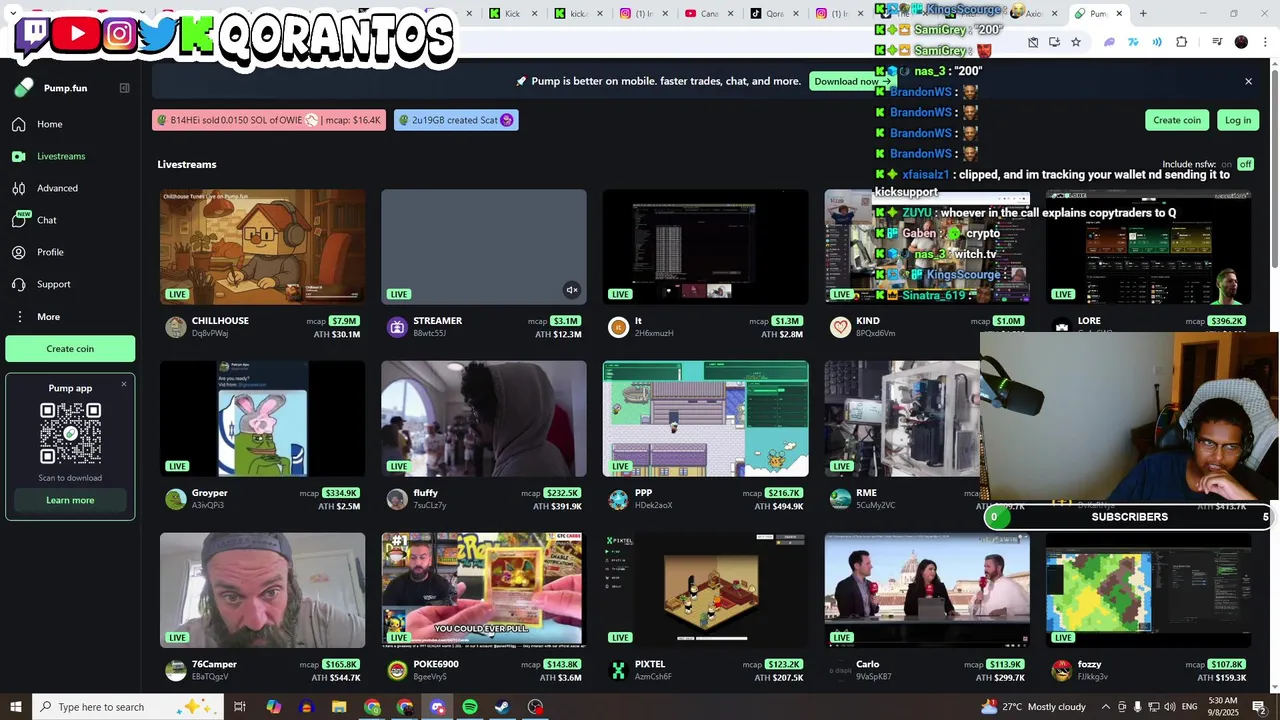This screenshot has width=1280, height=720.
Task: Toggle the Include nsfw switch
Action: coord(1245,164)
